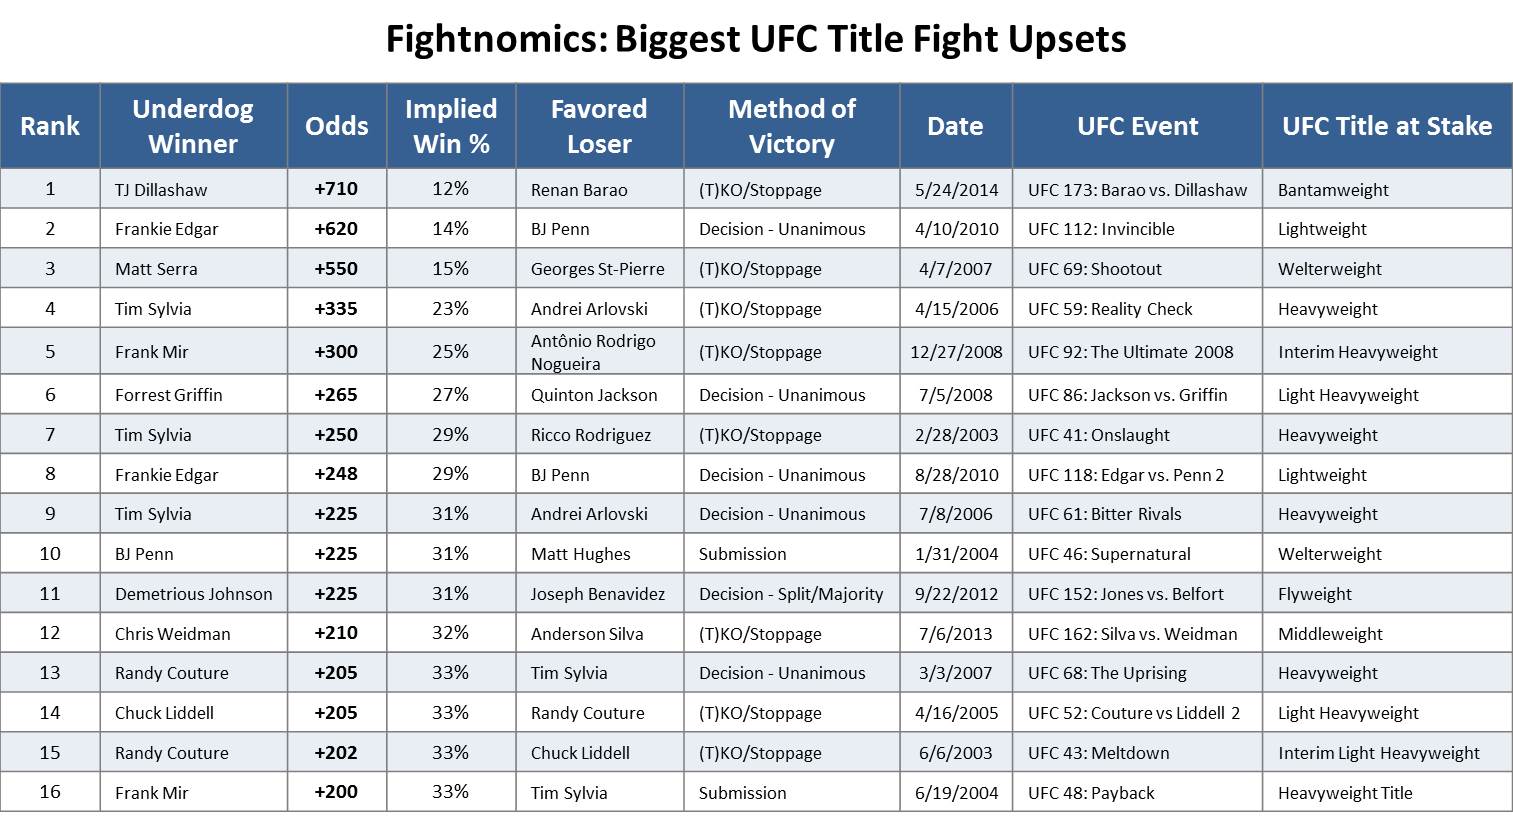This screenshot has width=1513, height=817.
Task: Click the Method of Victory header
Action: coord(791,126)
